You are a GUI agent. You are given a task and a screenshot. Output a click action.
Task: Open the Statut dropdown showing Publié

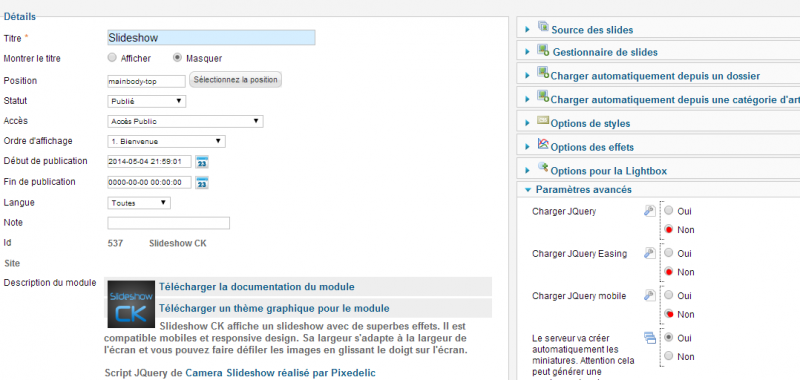(146, 101)
